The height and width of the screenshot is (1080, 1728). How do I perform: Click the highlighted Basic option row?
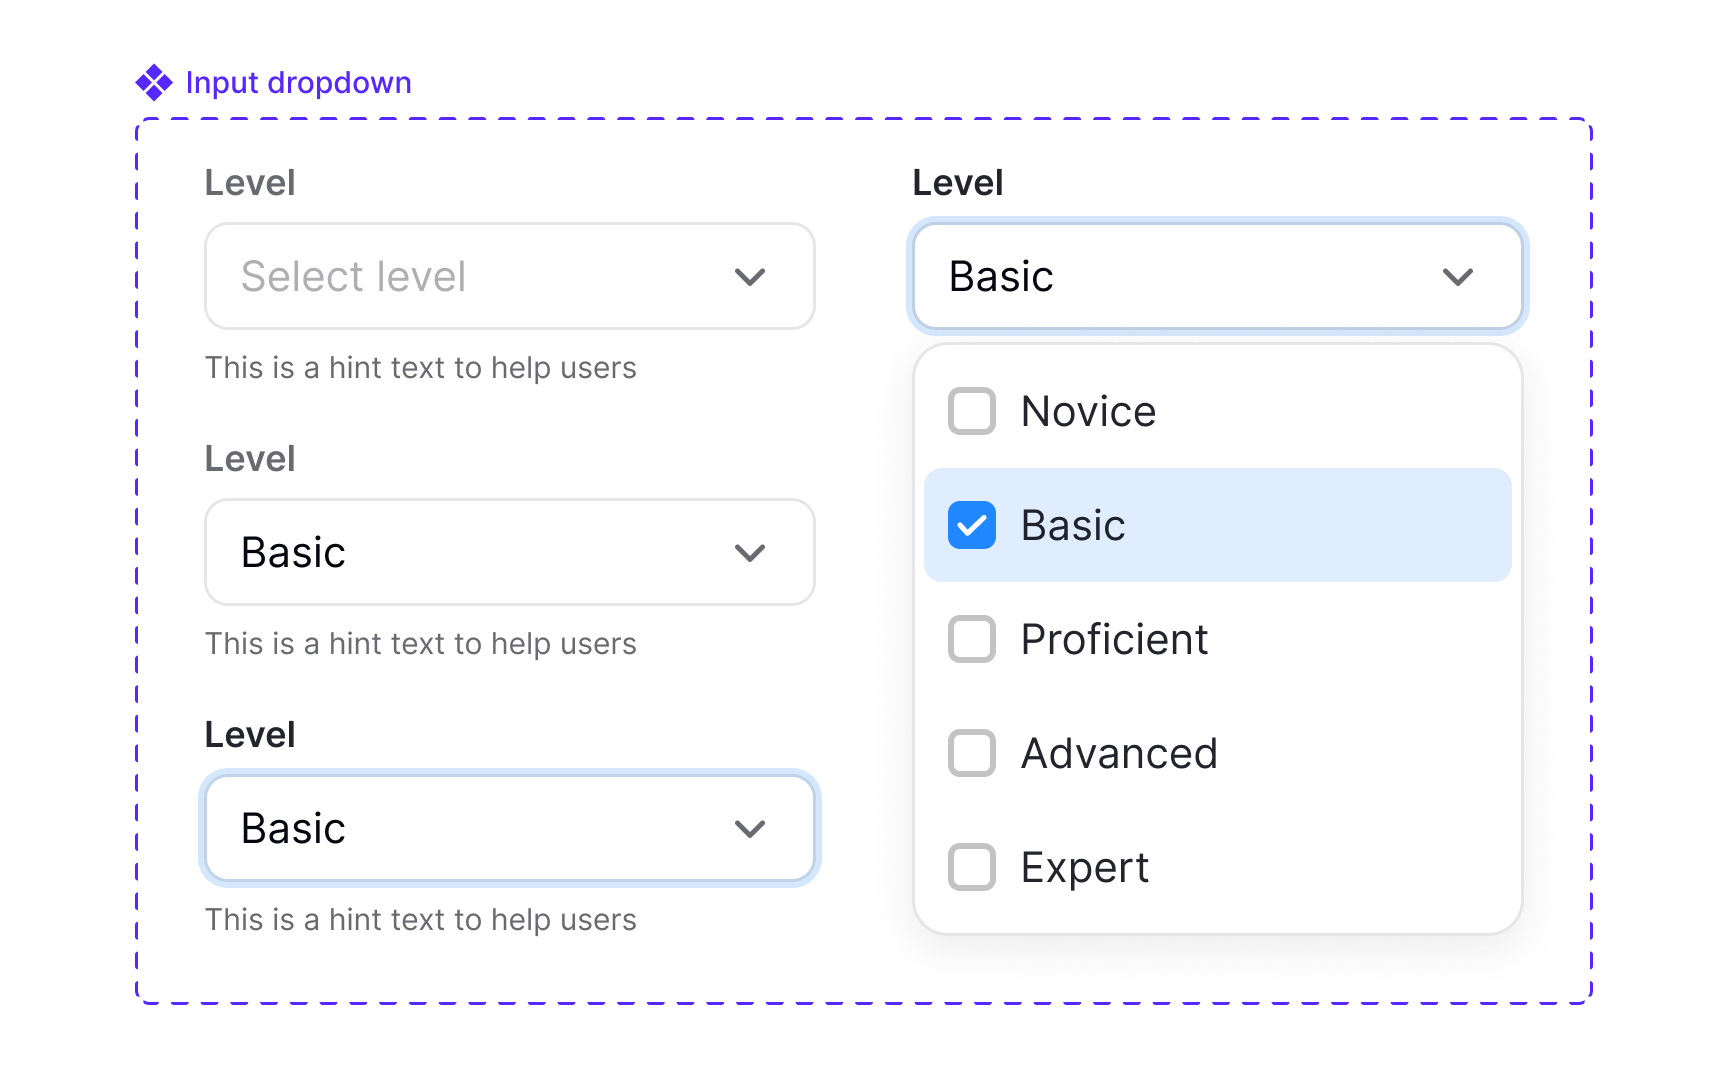1216,525
